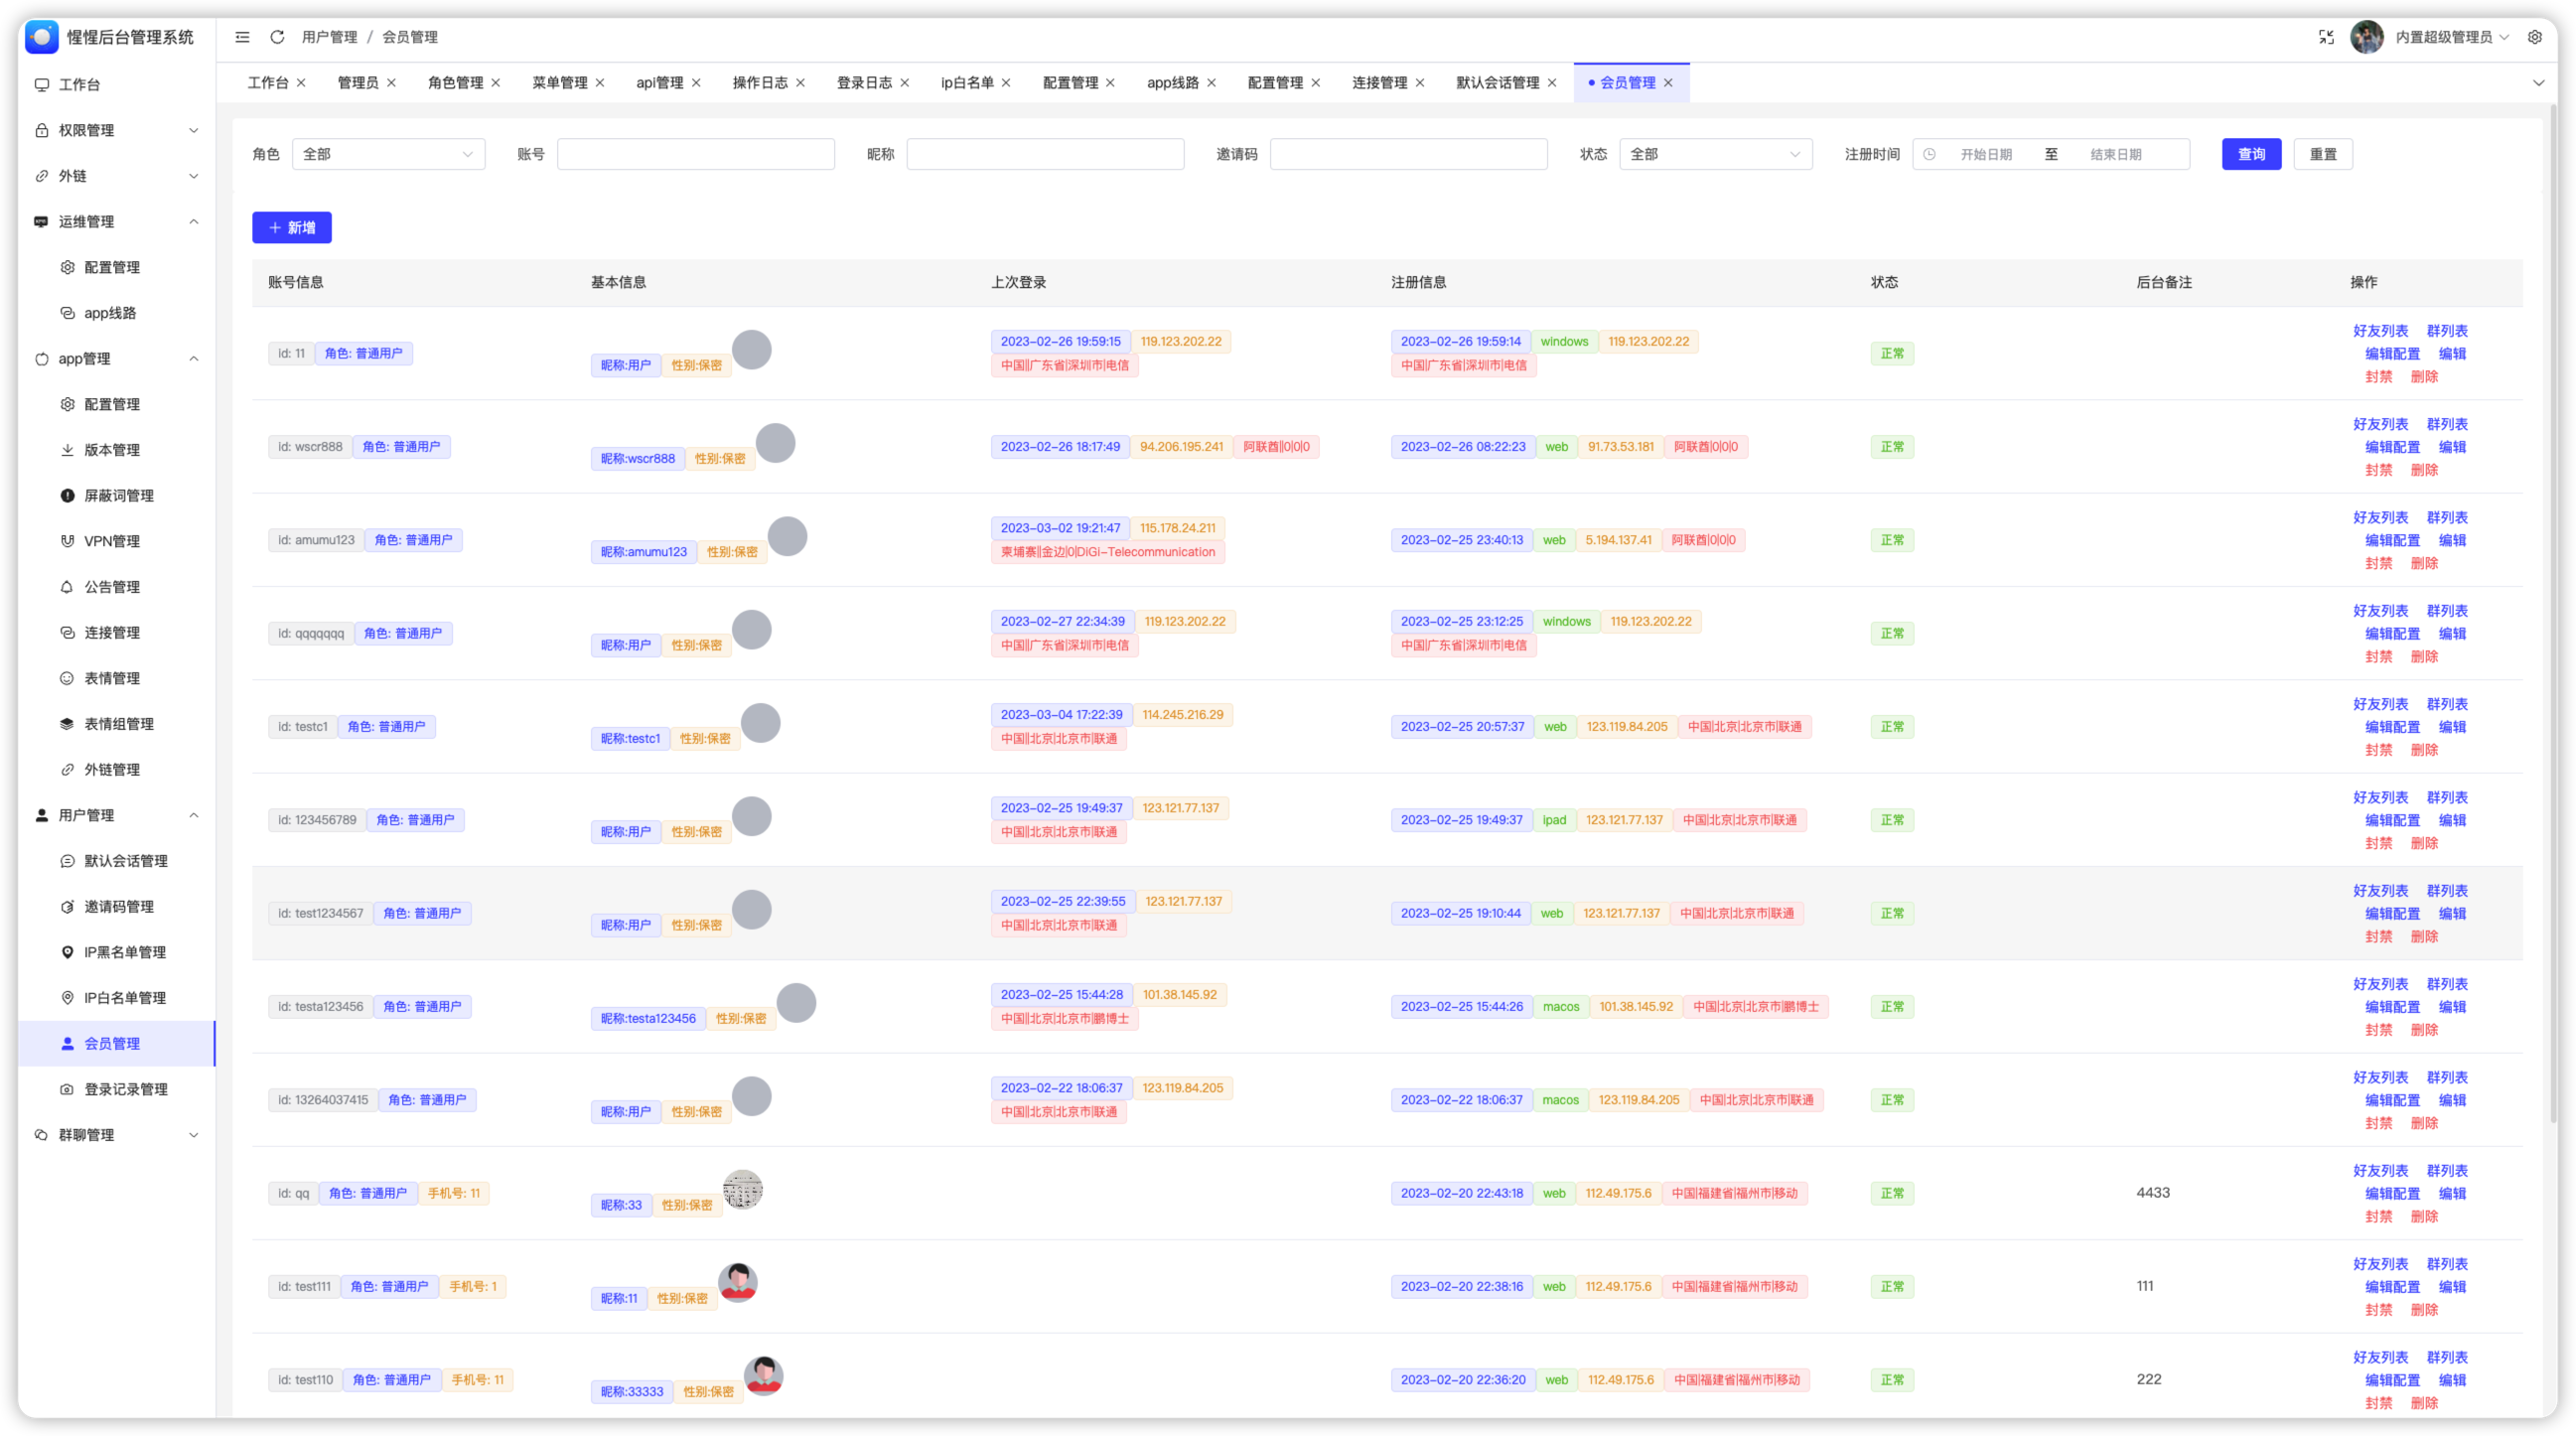Open VPN管理 from the sidebar
This screenshot has height=1436, width=2576.
point(111,541)
